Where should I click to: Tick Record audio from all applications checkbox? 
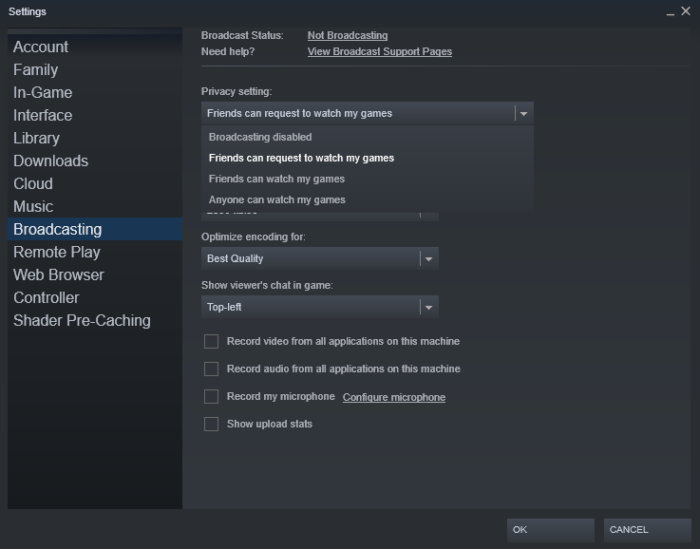(x=211, y=369)
